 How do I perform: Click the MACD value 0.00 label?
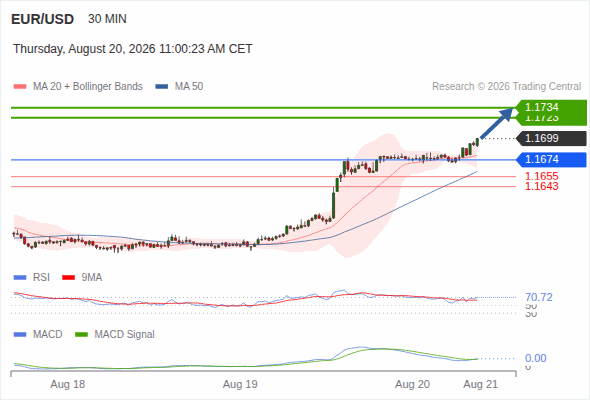pos(536,358)
